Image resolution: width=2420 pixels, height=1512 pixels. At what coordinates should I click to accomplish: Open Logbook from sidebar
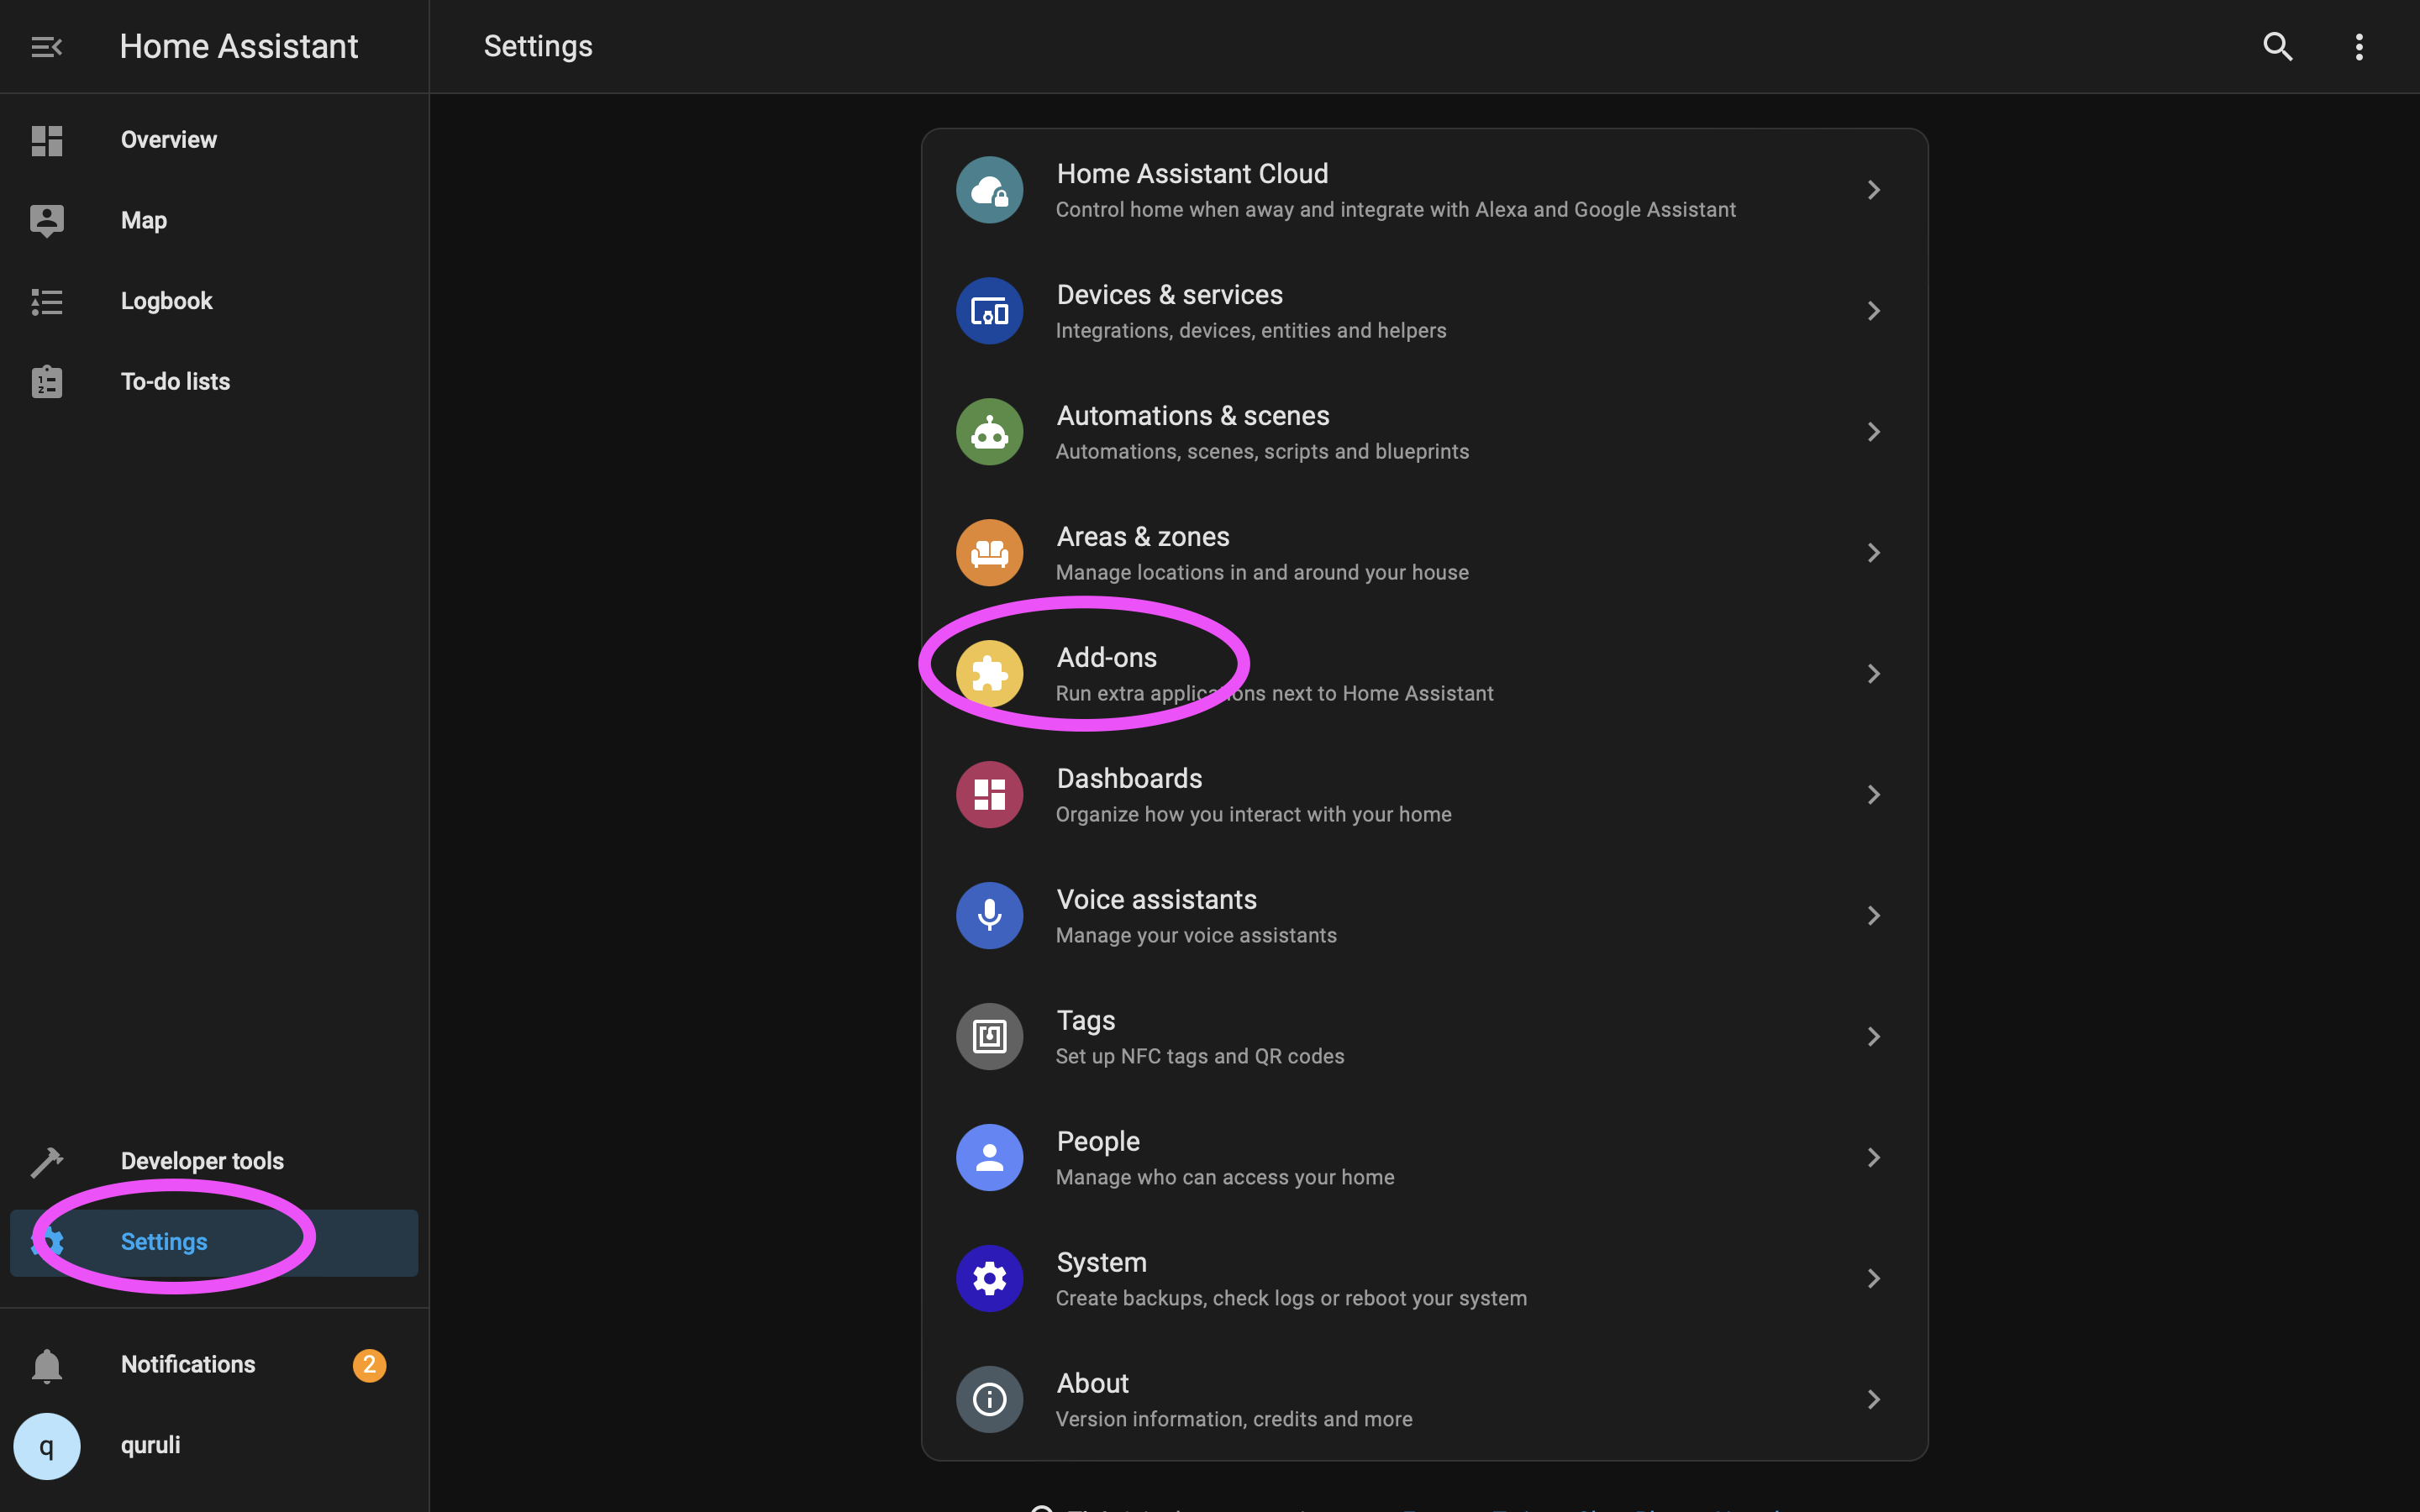[166, 301]
